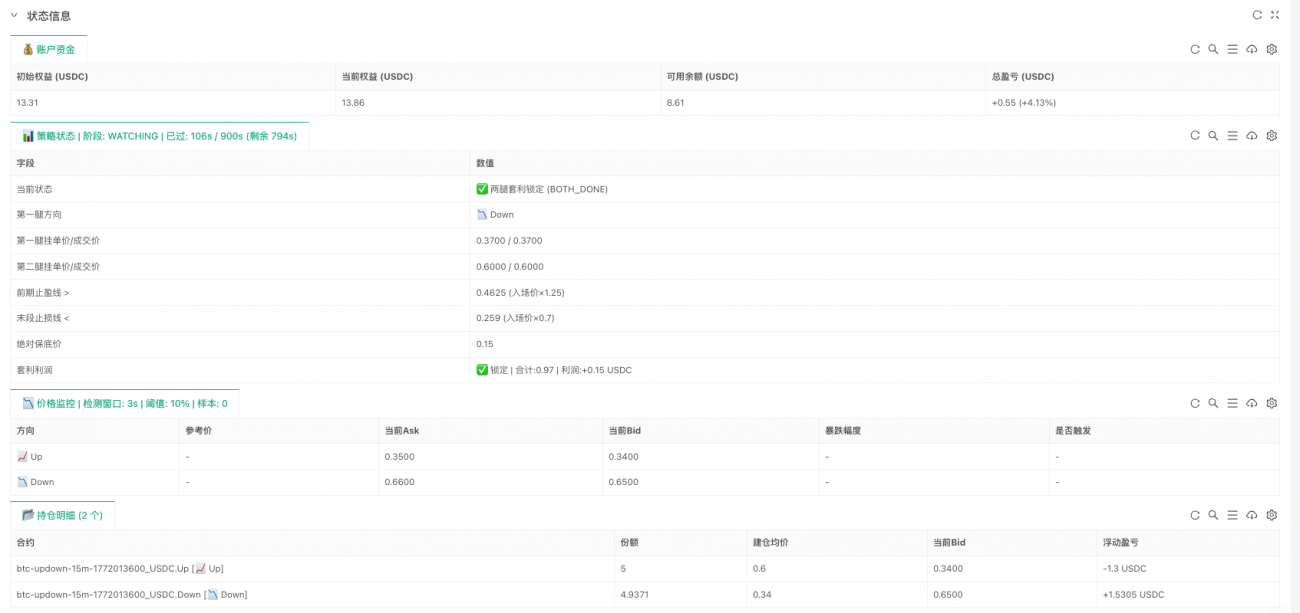Select the 持仓明细 (2 个) tab
The width and height of the screenshot is (1300, 613).
pos(63,515)
